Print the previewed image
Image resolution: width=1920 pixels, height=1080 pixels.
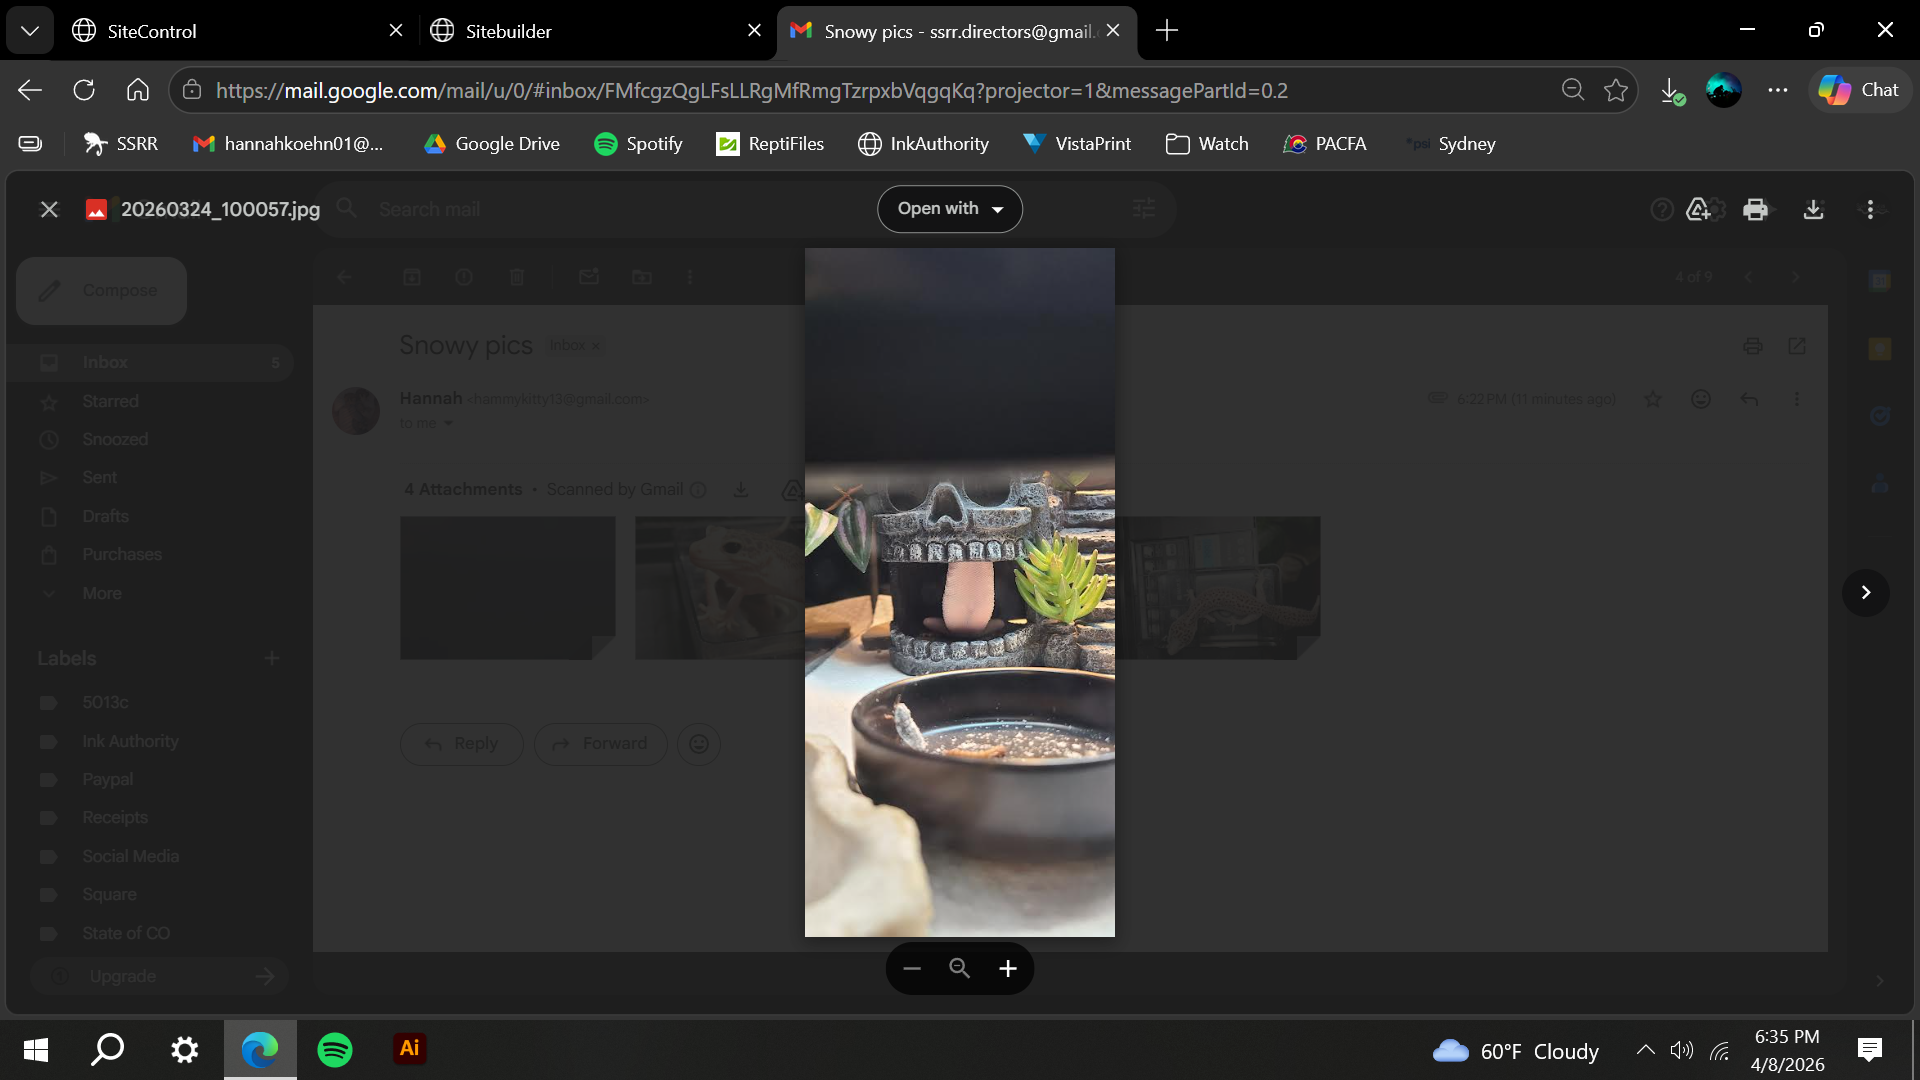tap(1755, 209)
